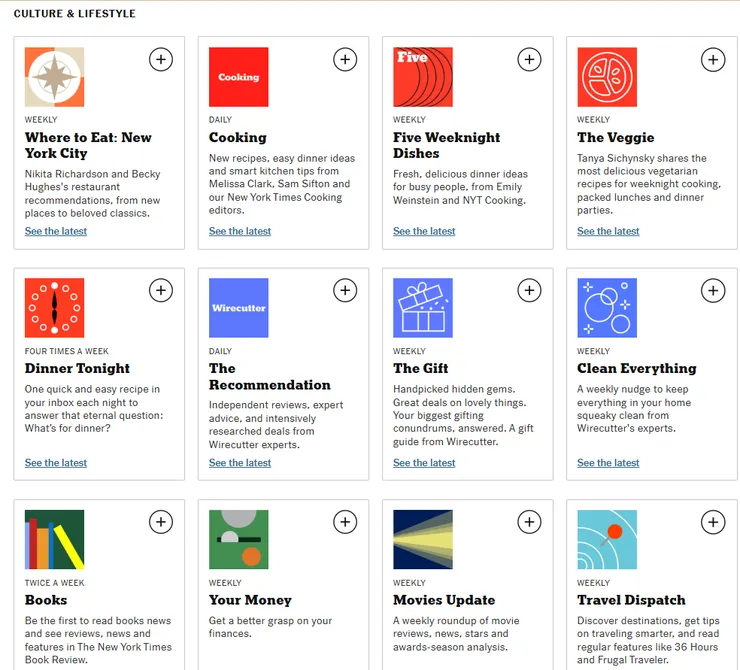Open See the latest under Cooking
Viewport: 740px width, 670px height.
pyautogui.click(x=240, y=231)
